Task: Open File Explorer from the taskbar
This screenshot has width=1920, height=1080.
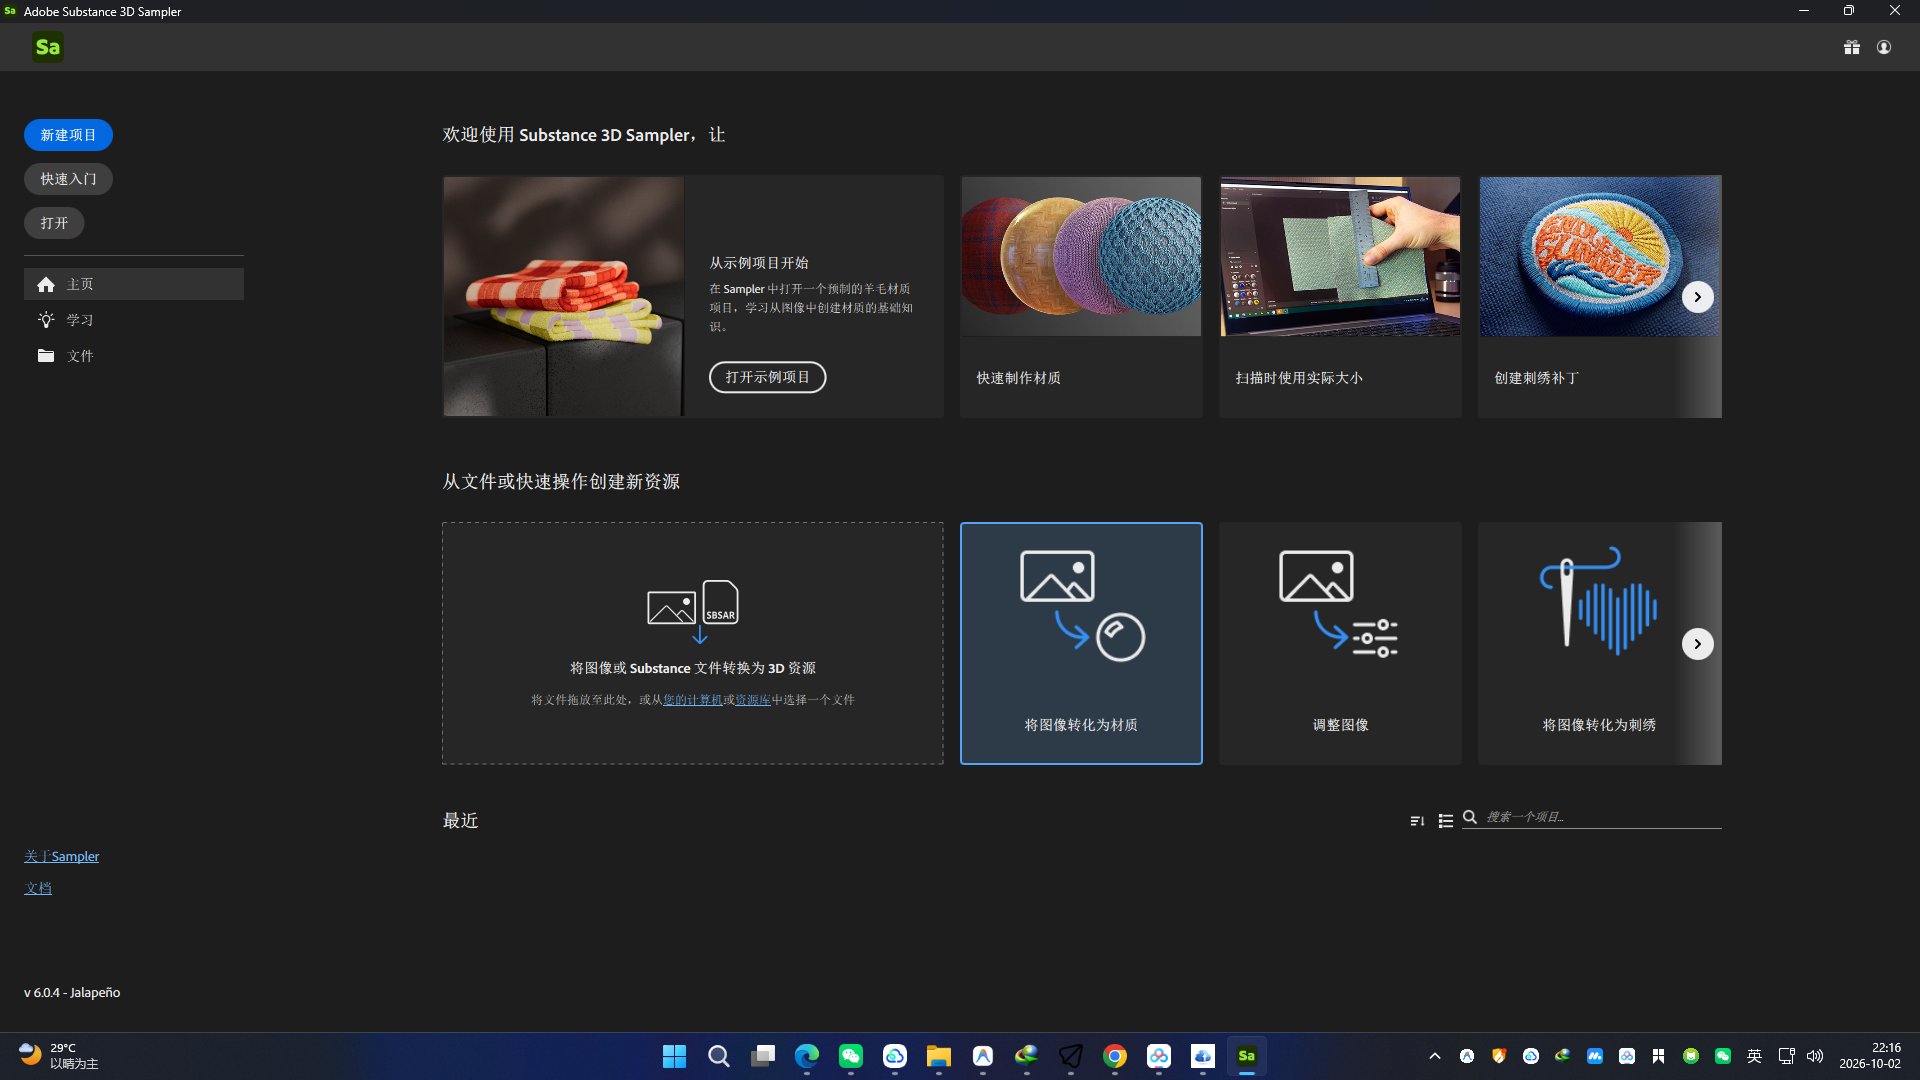Action: coord(938,1056)
